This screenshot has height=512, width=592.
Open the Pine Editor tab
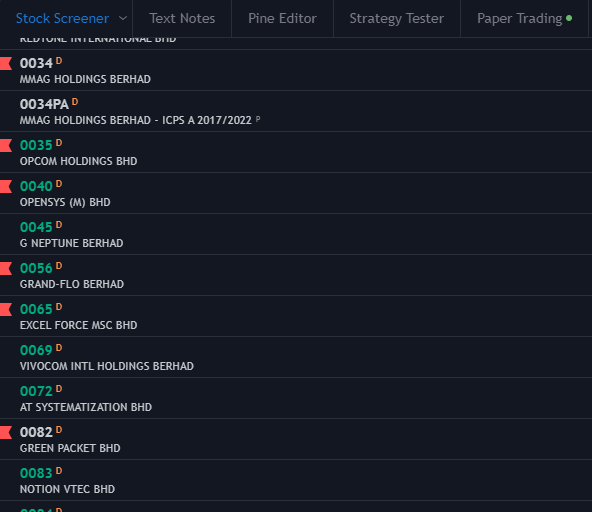click(x=282, y=19)
